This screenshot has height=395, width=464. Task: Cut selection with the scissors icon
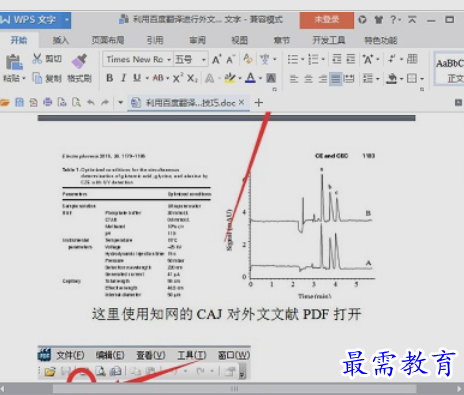click(37, 59)
